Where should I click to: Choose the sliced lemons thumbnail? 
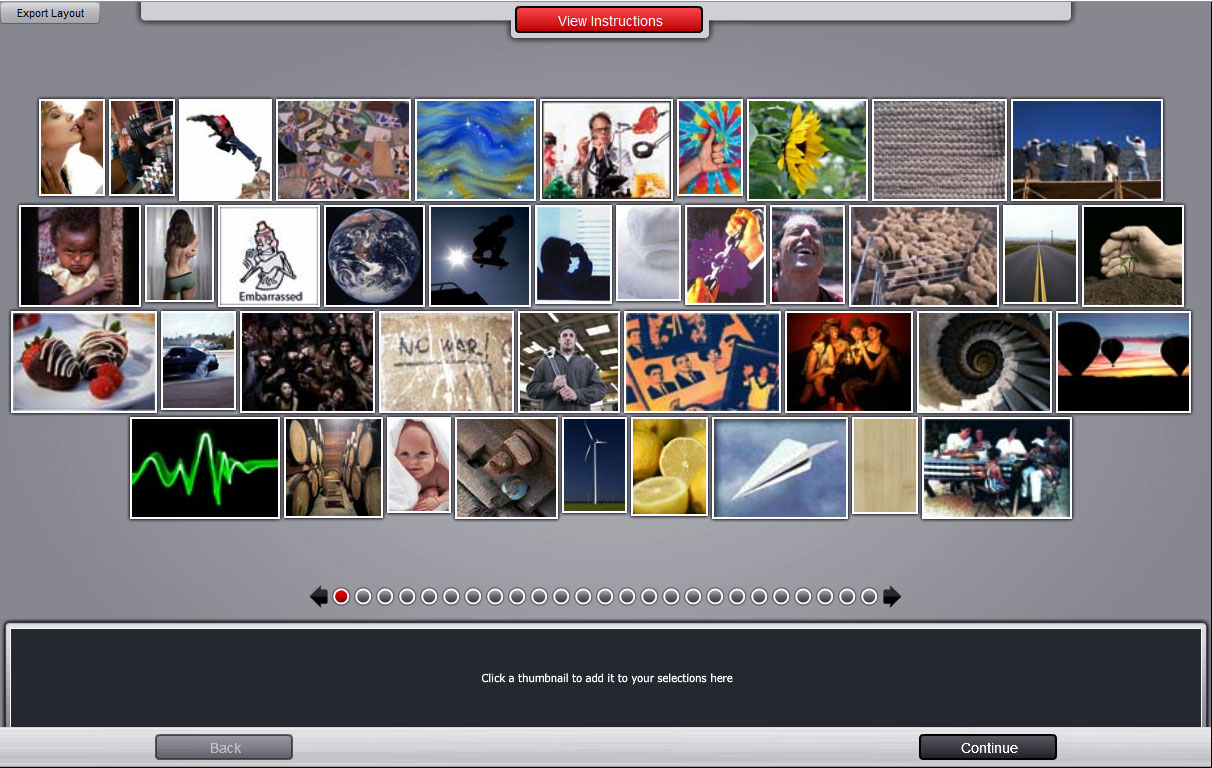point(669,466)
